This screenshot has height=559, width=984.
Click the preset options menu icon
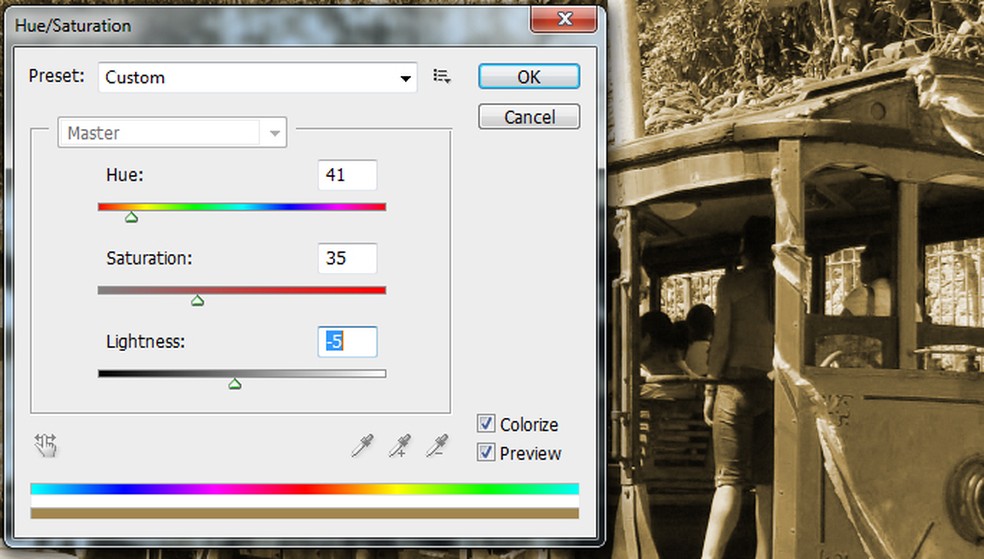click(442, 77)
